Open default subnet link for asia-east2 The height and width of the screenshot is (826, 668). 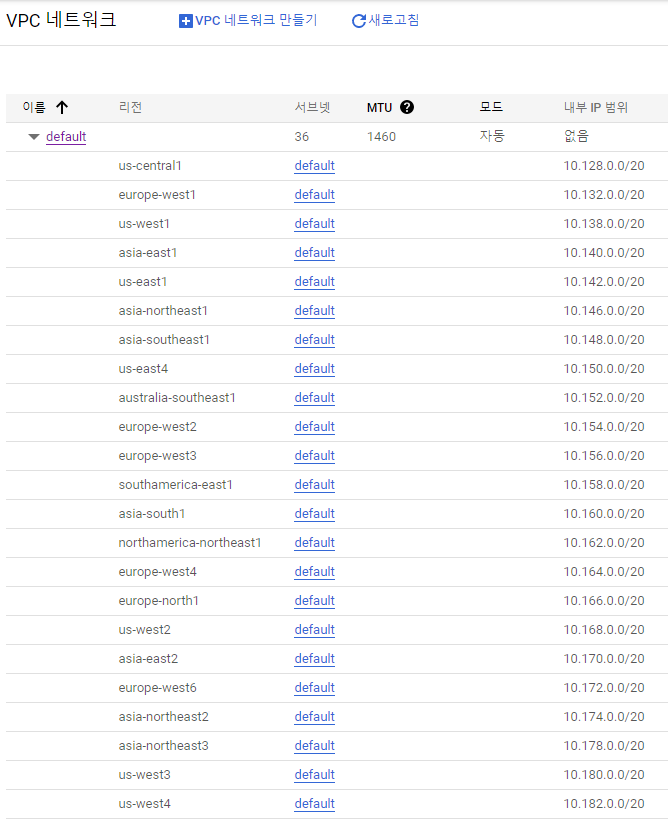point(315,658)
